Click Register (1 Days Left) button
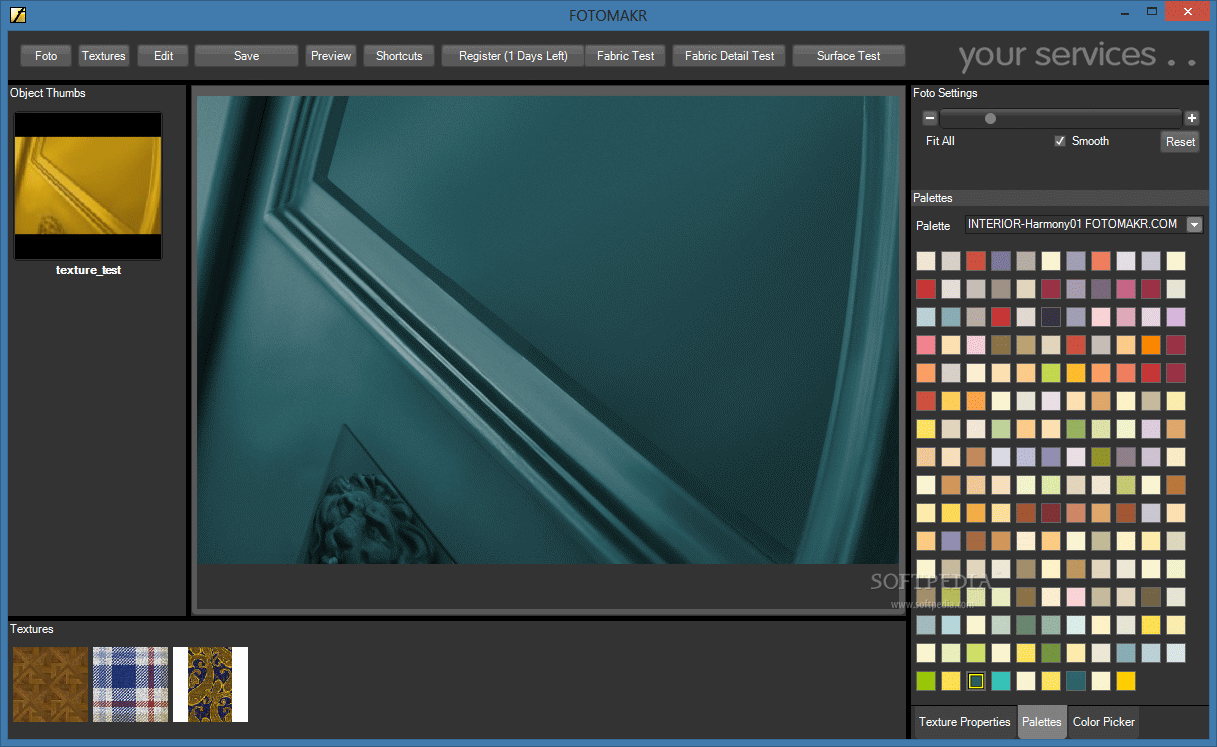 click(x=513, y=56)
